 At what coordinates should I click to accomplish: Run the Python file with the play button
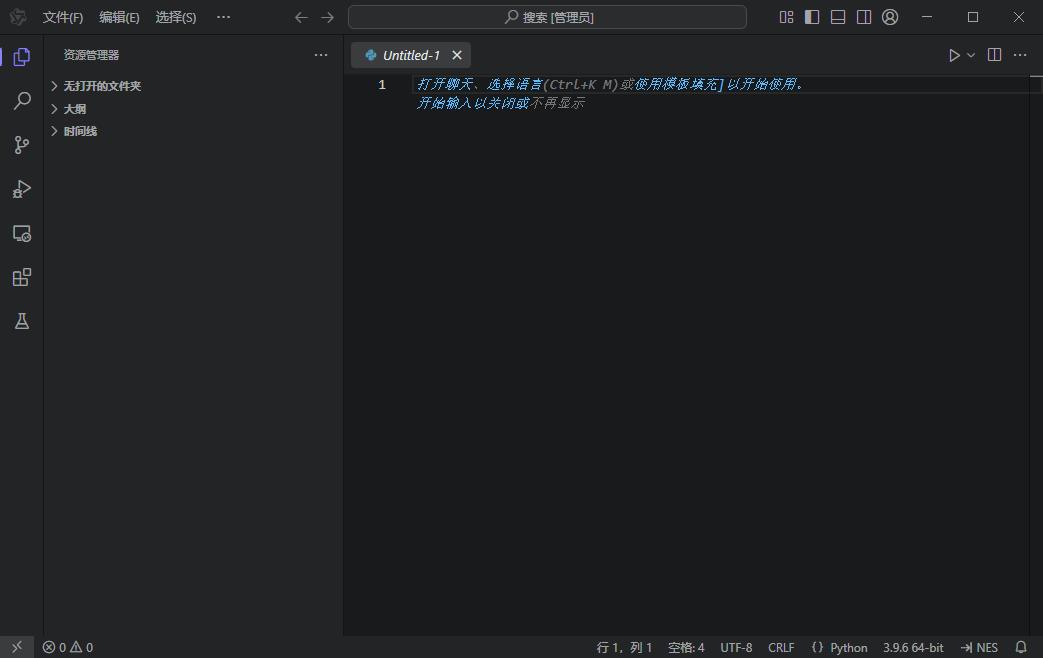pyautogui.click(x=953, y=55)
